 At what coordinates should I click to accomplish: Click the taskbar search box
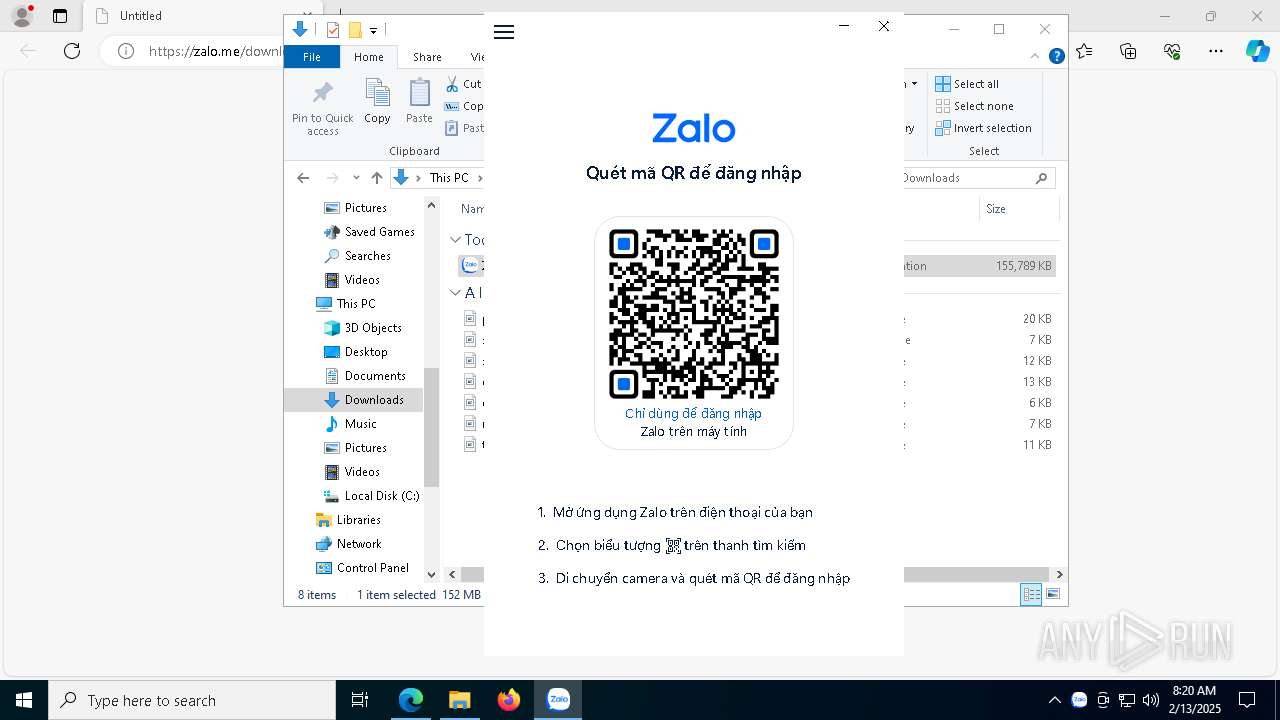point(192,700)
